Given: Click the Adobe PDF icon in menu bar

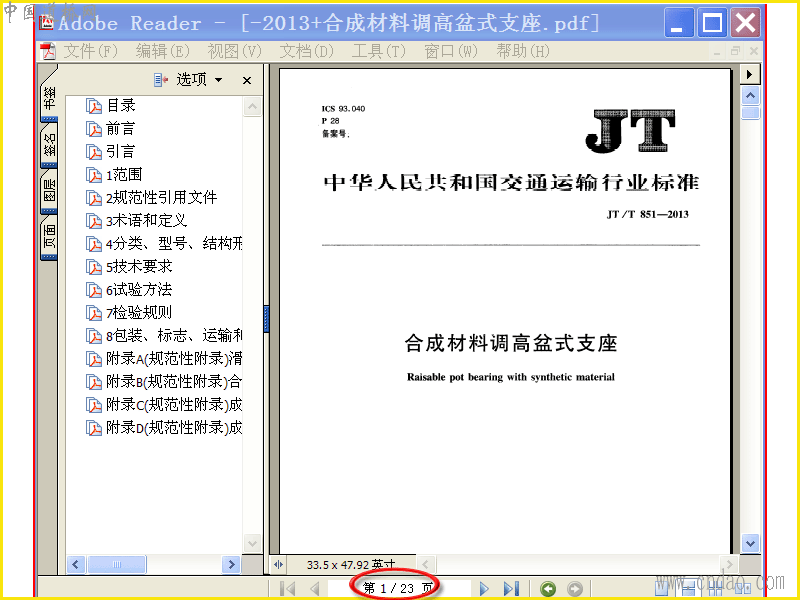Looking at the screenshot, I should click(48, 51).
